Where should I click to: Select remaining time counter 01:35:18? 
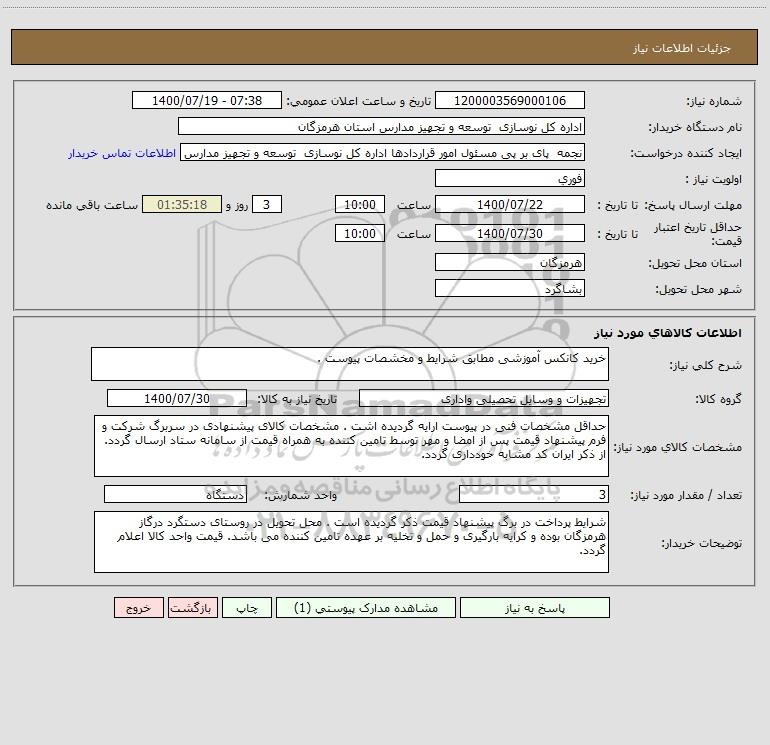(182, 205)
